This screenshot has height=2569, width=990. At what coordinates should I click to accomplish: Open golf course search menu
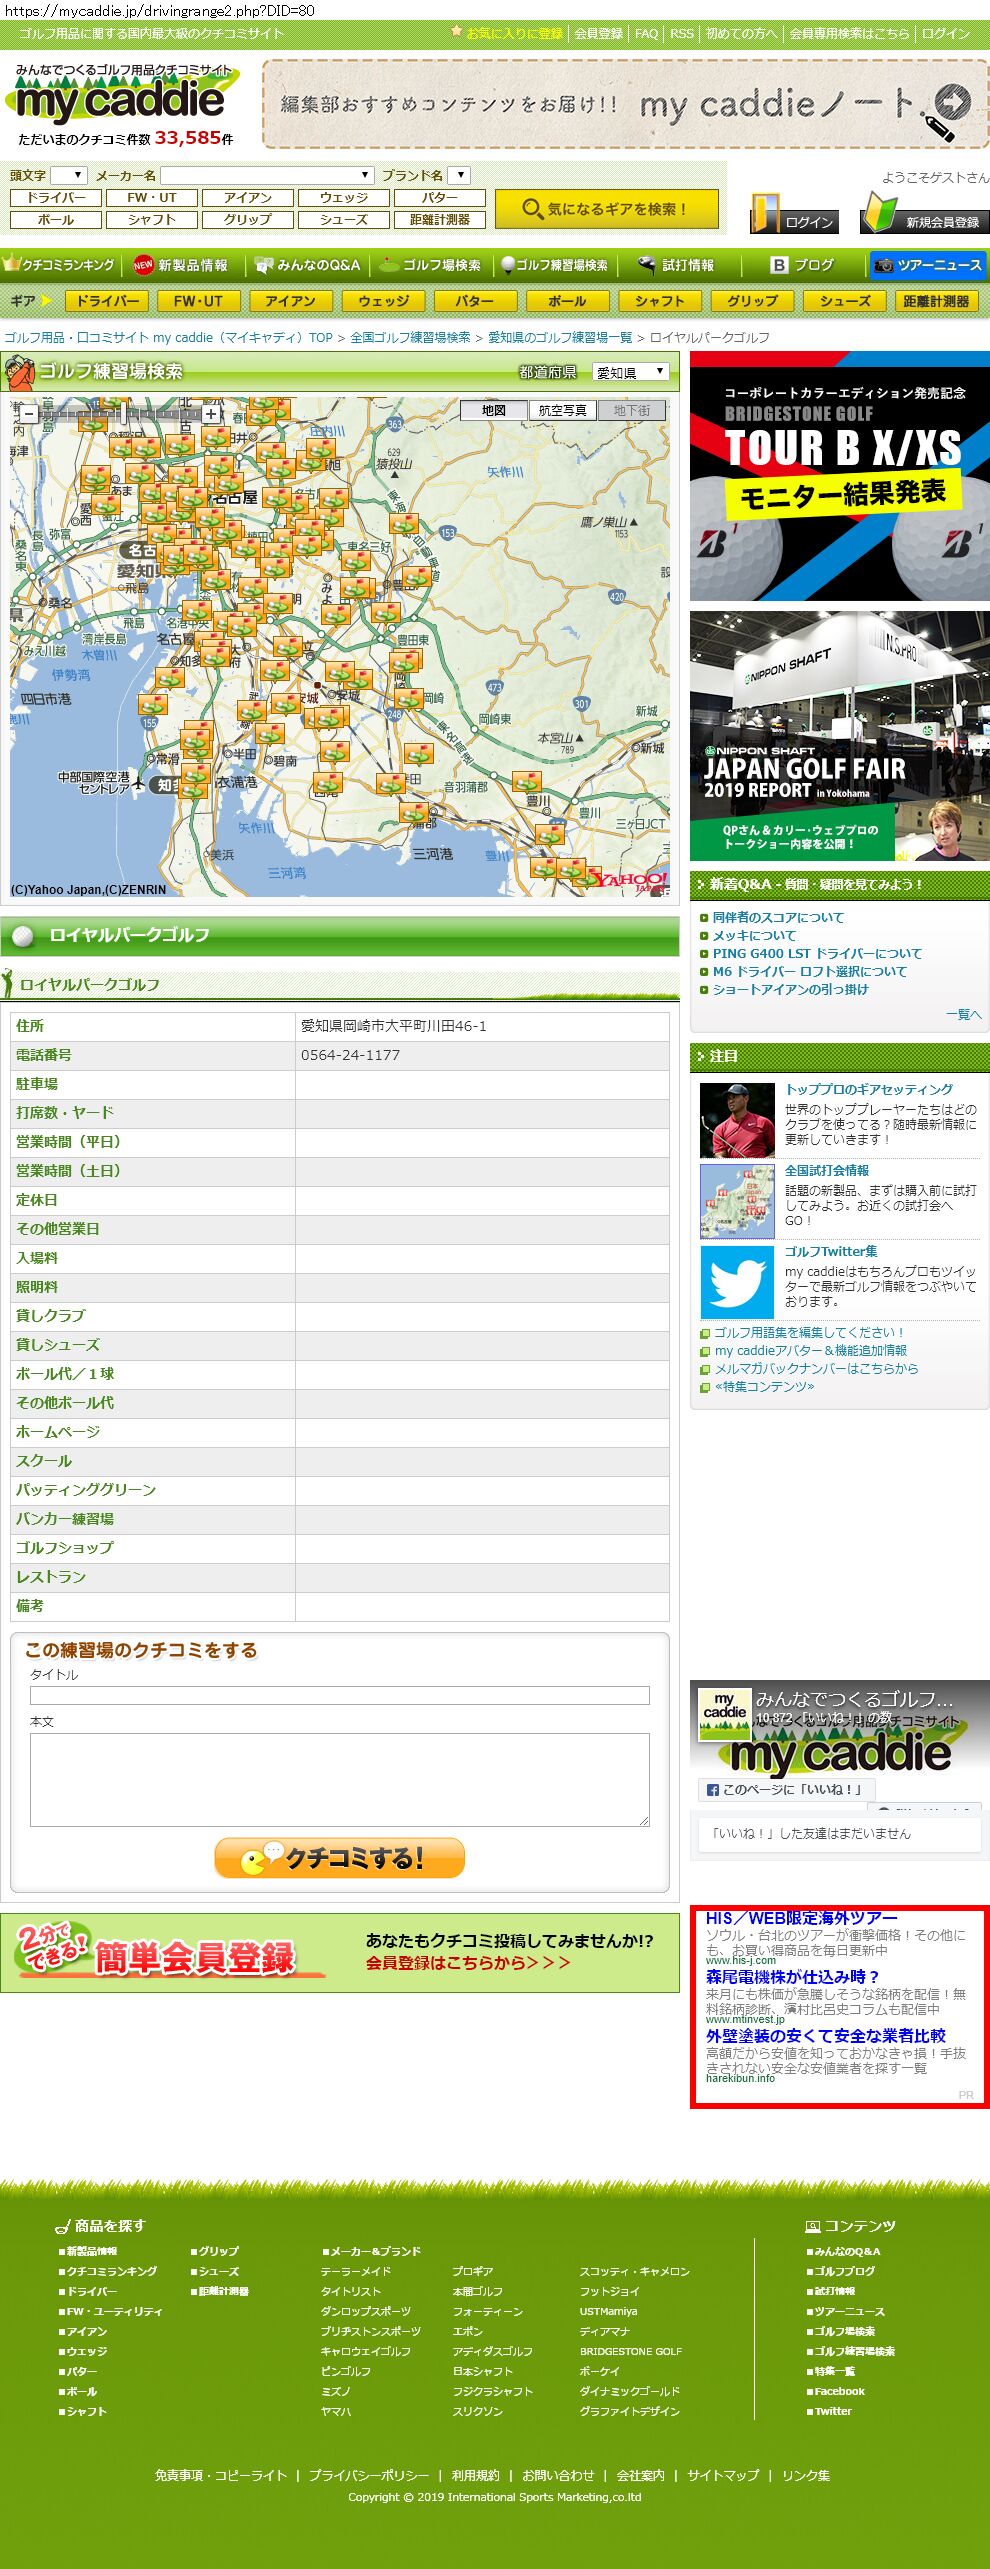[x=430, y=265]
